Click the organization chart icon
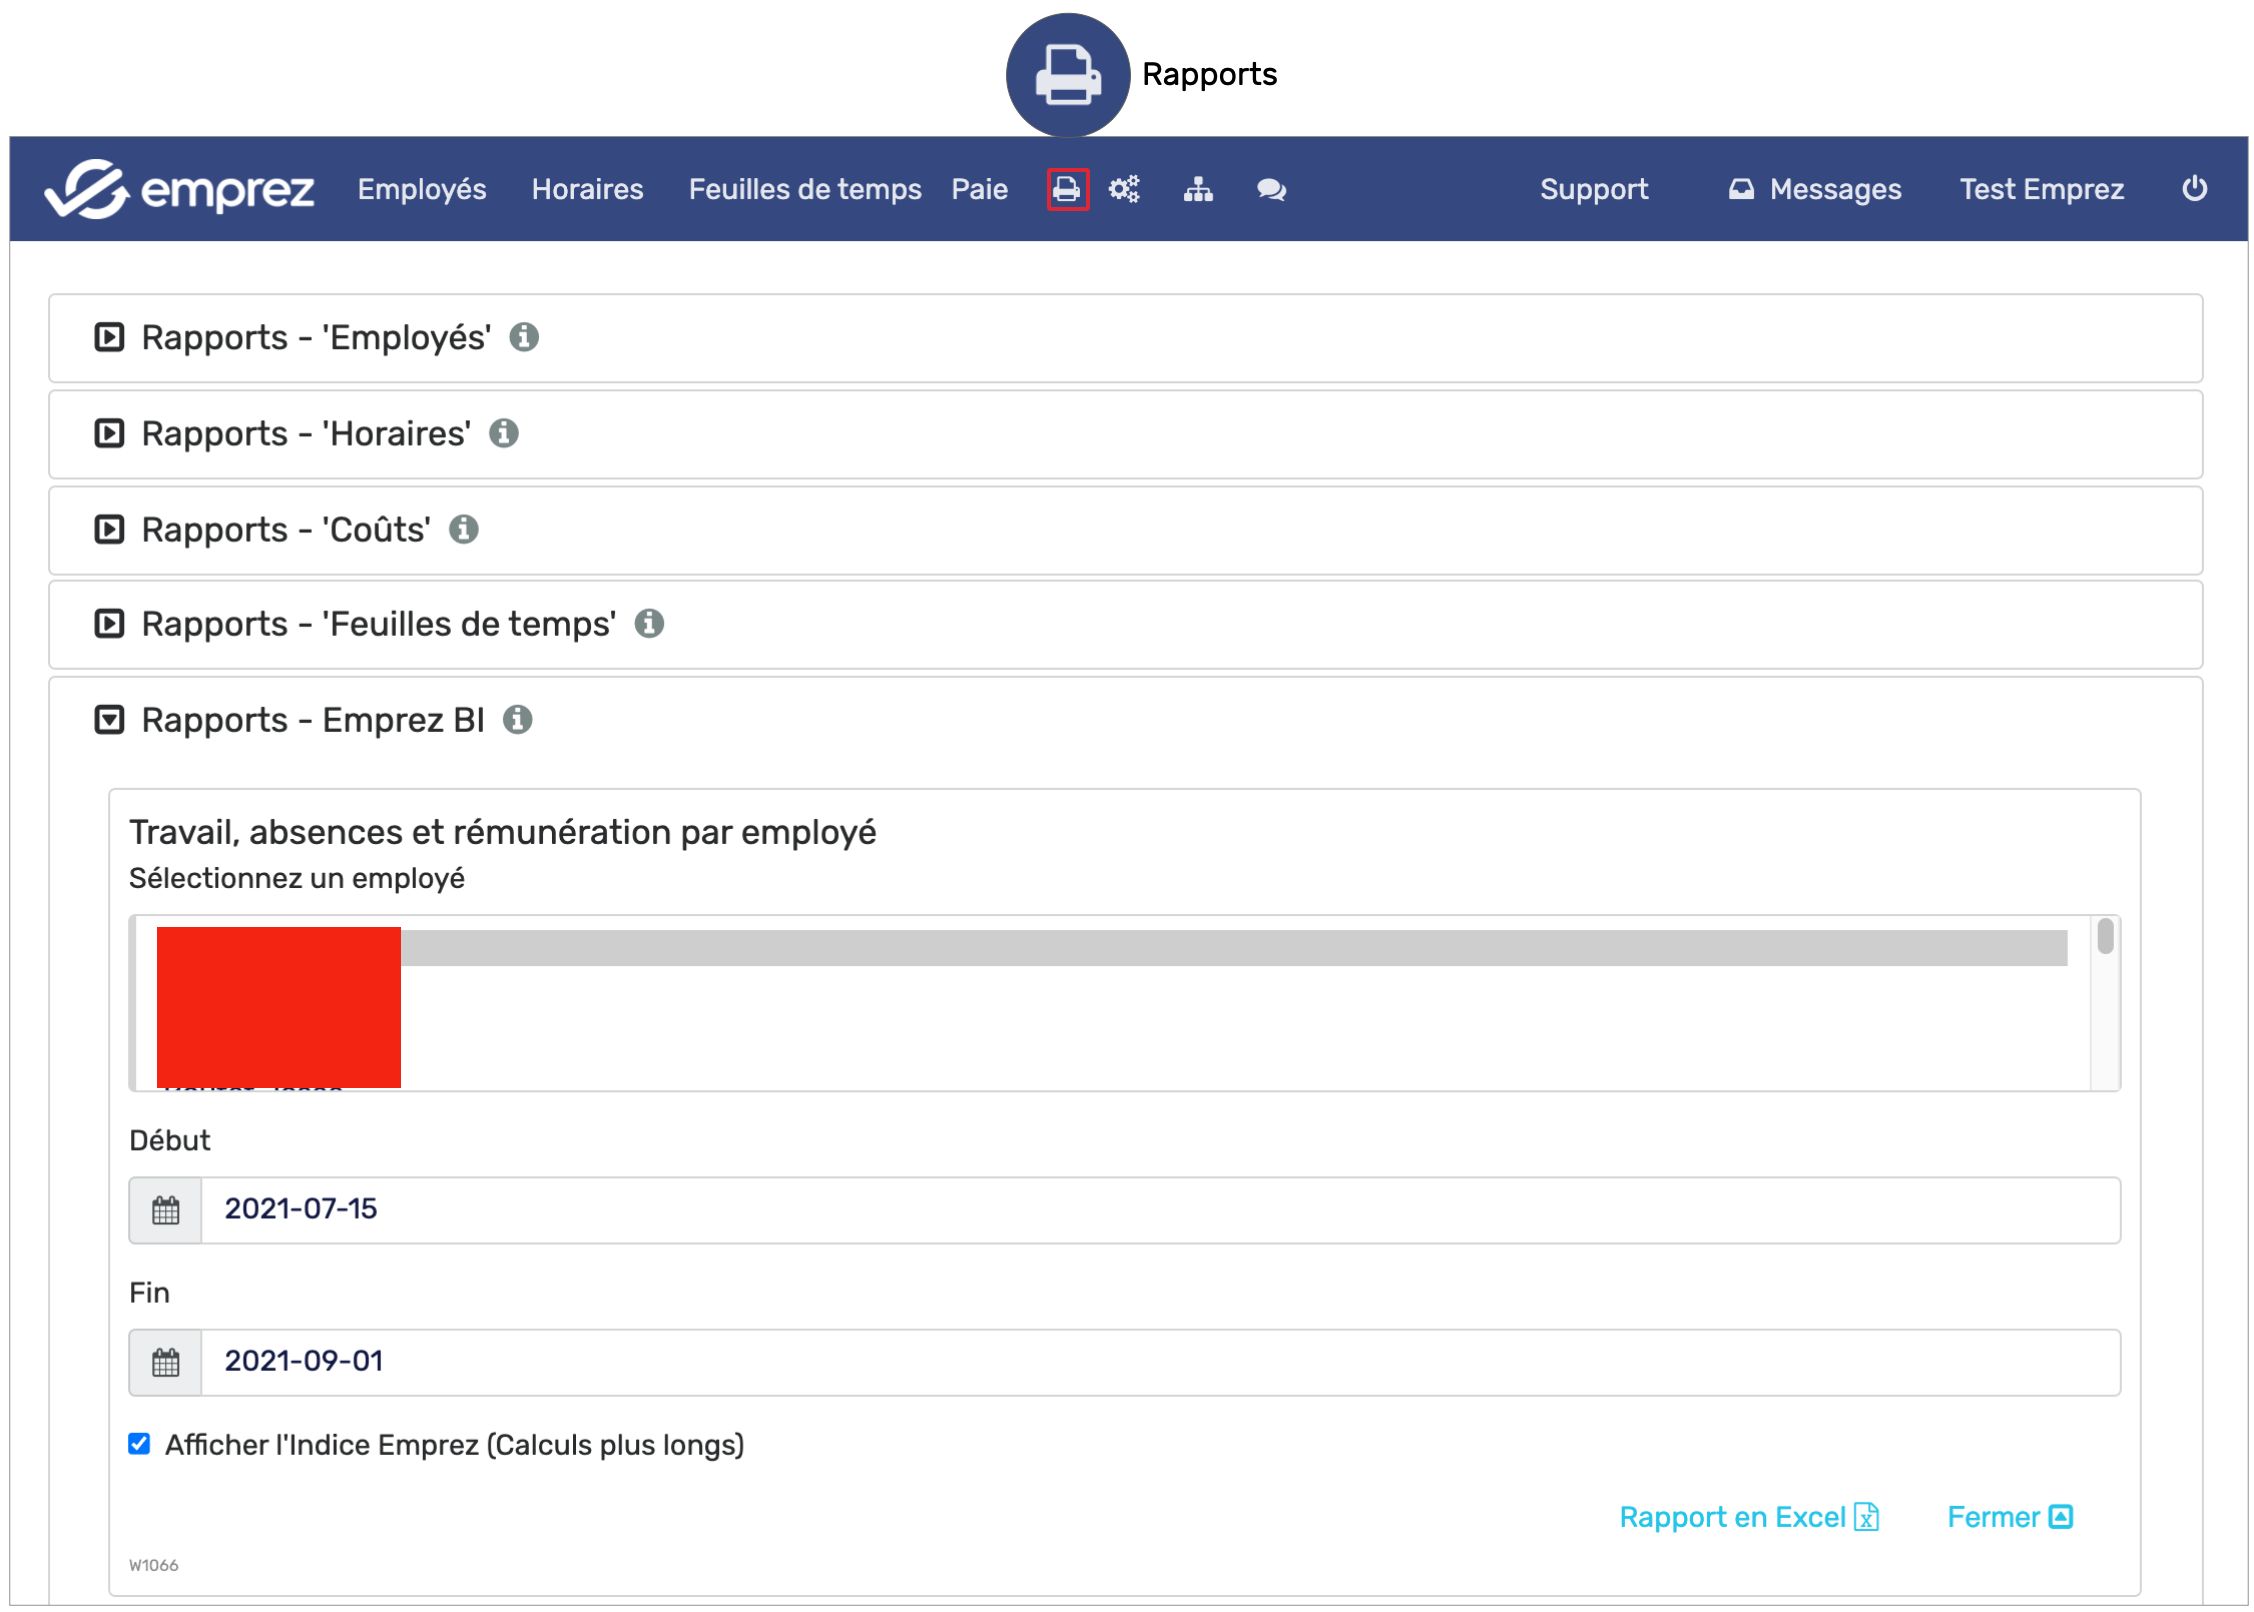The height and width of the screenshot is (1612, 2254). [x=1198, y=189]
